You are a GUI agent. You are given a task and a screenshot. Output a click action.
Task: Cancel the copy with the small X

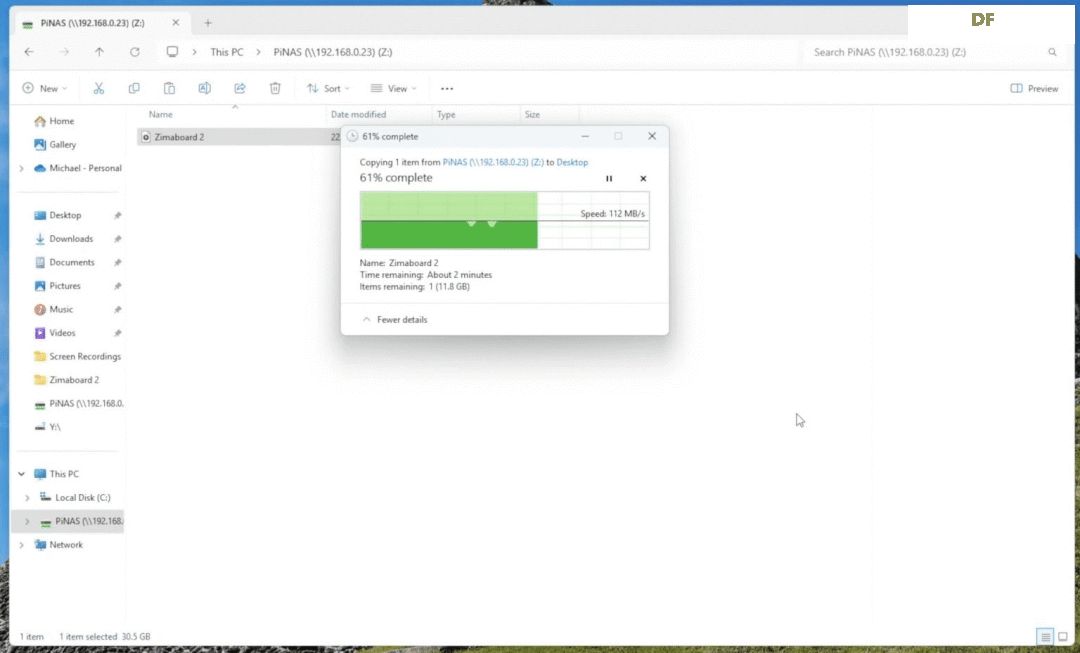pyautogui.click(x=643, y=178)
